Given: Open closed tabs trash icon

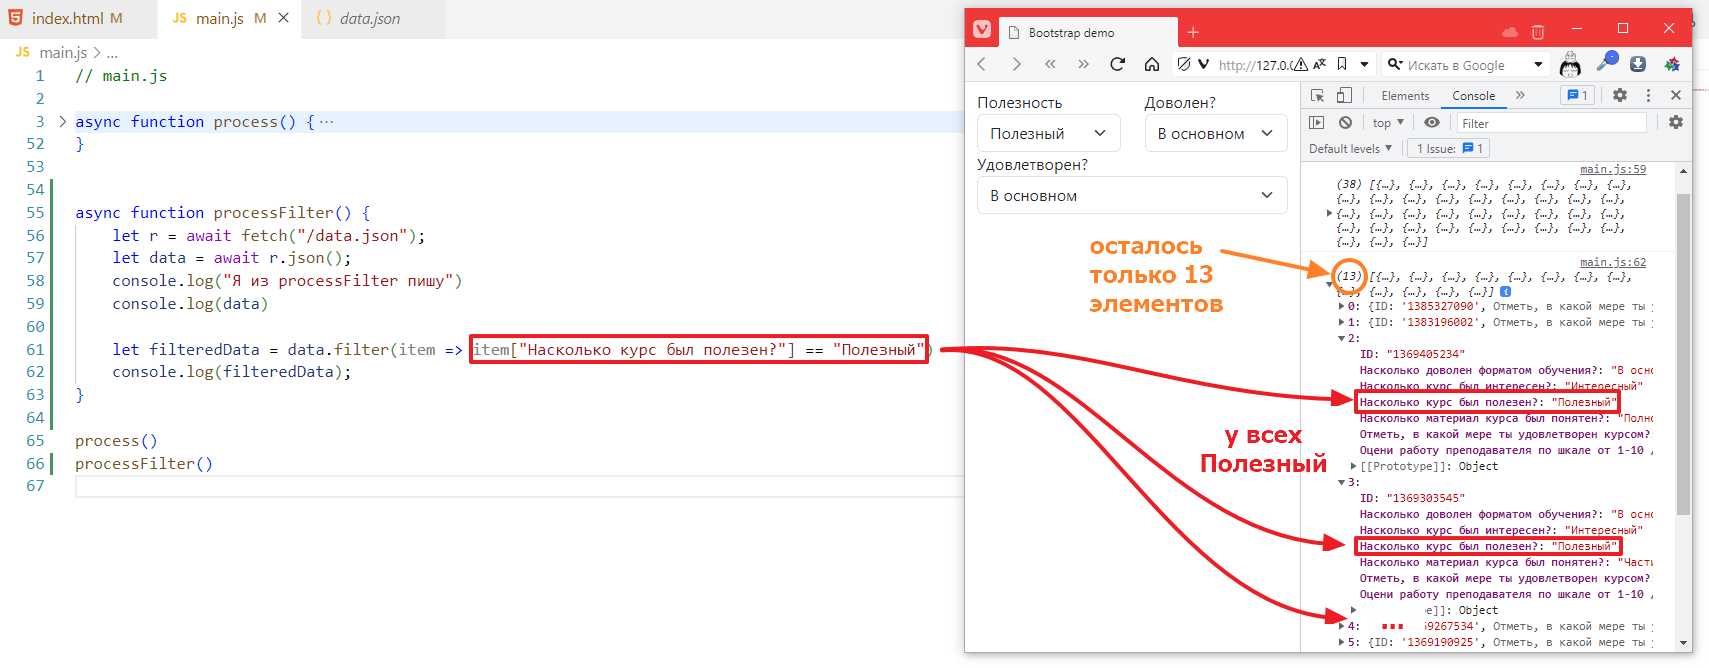Looking at the screenshot, I should (1538, 32).
